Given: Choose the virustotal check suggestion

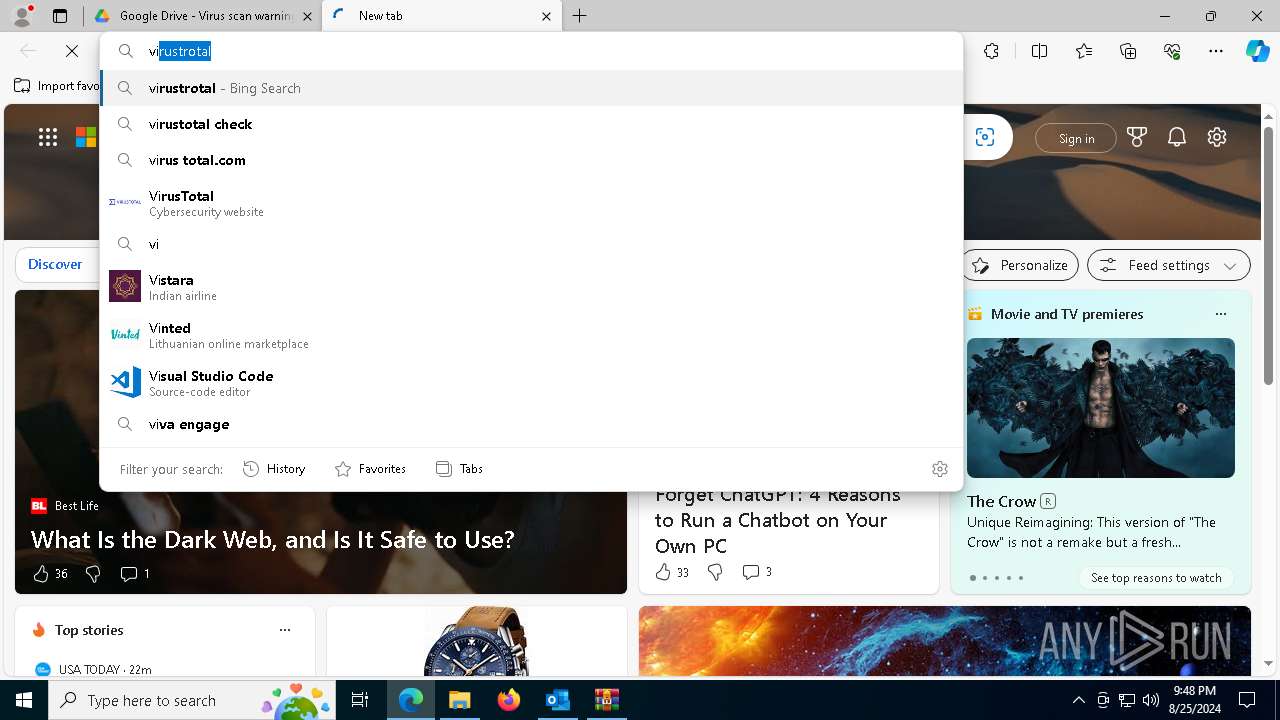Looking at the screenshot, I should (531, 124).
